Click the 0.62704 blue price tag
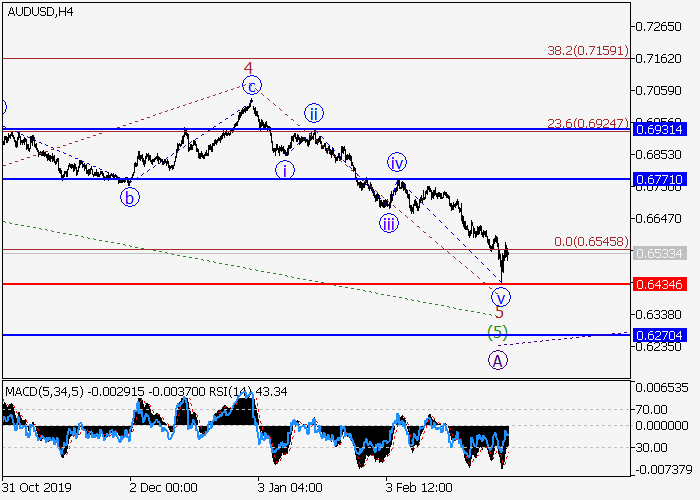This screenshot has height=500, width=700. [x=658, y=335]
